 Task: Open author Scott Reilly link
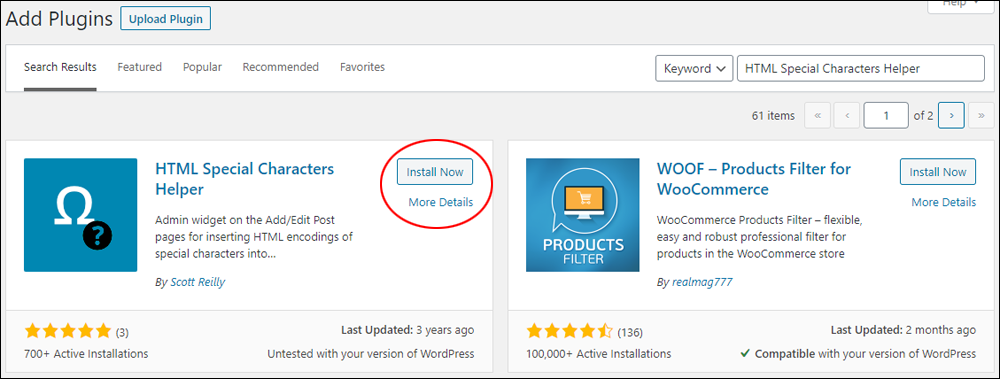point(198,282)
